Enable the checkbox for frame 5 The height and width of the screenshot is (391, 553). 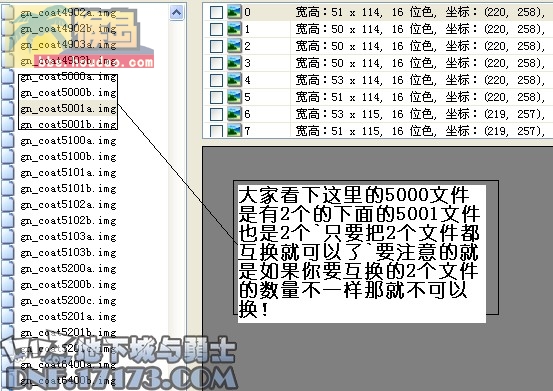pos(216,97)
